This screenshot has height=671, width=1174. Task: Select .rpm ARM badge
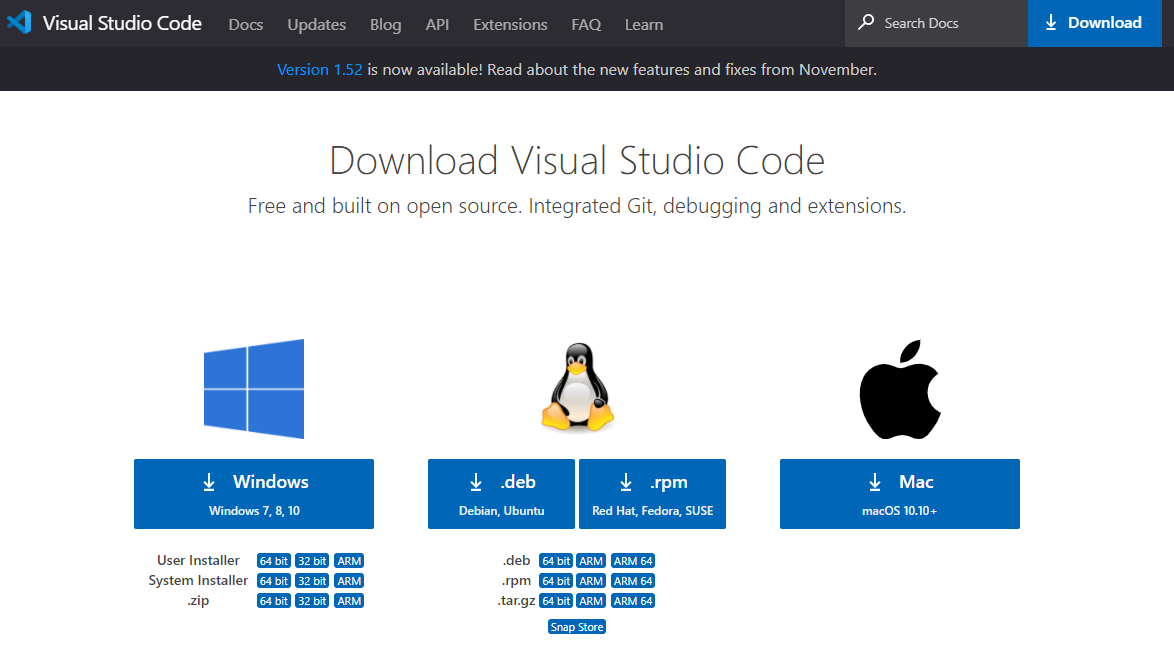pyautogui.click(x=591, y=581)
